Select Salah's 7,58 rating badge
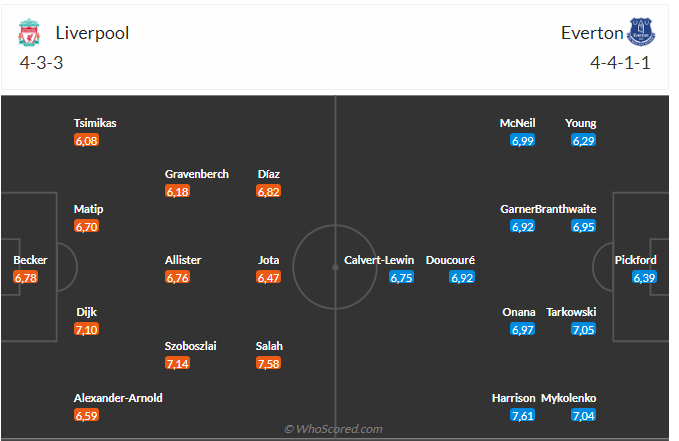The height and width of the screenshot is (441, 679). point(268,363)
